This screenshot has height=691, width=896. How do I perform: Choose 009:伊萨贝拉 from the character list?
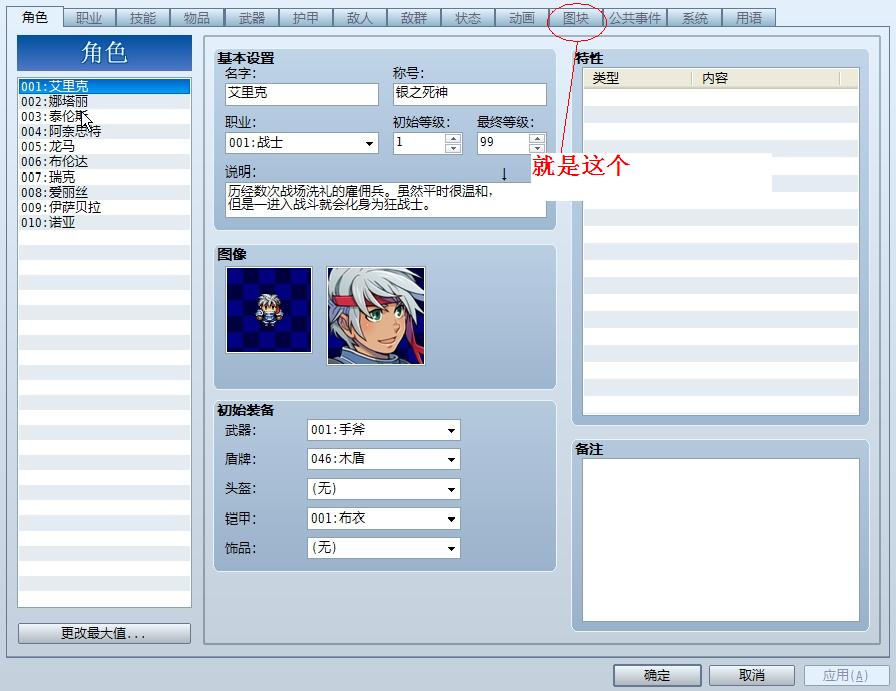(x=105, y=207)
